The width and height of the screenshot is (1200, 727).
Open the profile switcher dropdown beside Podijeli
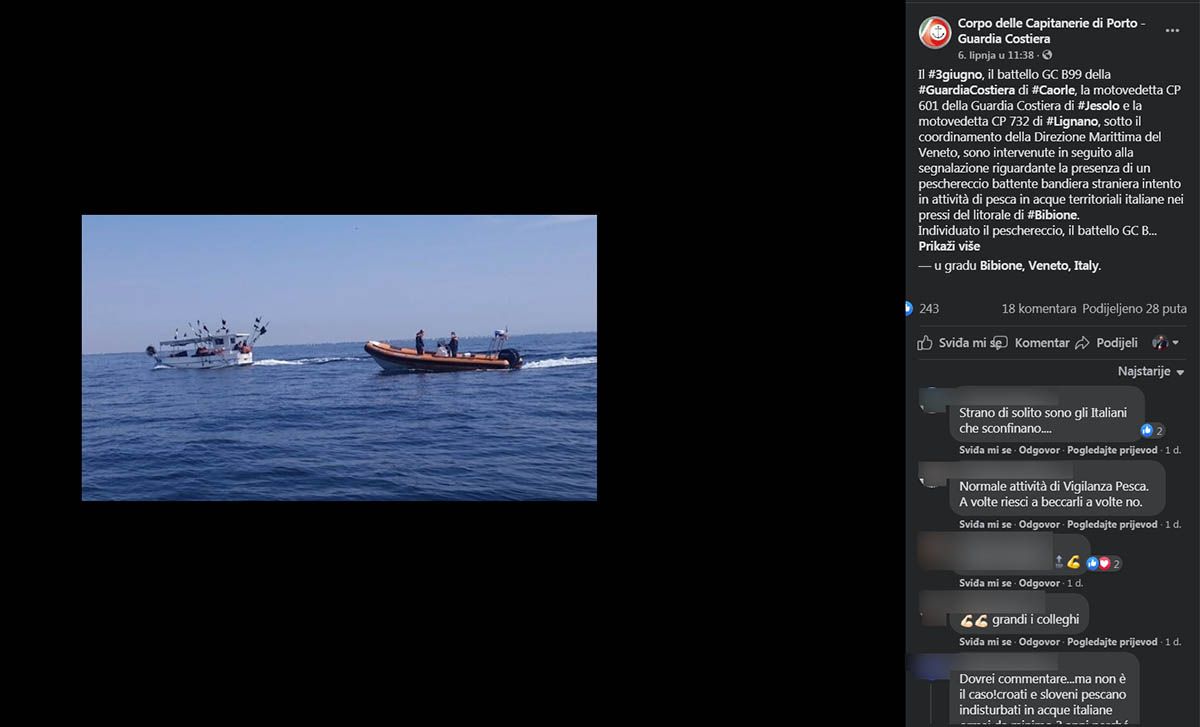[x=1165, y=343]
